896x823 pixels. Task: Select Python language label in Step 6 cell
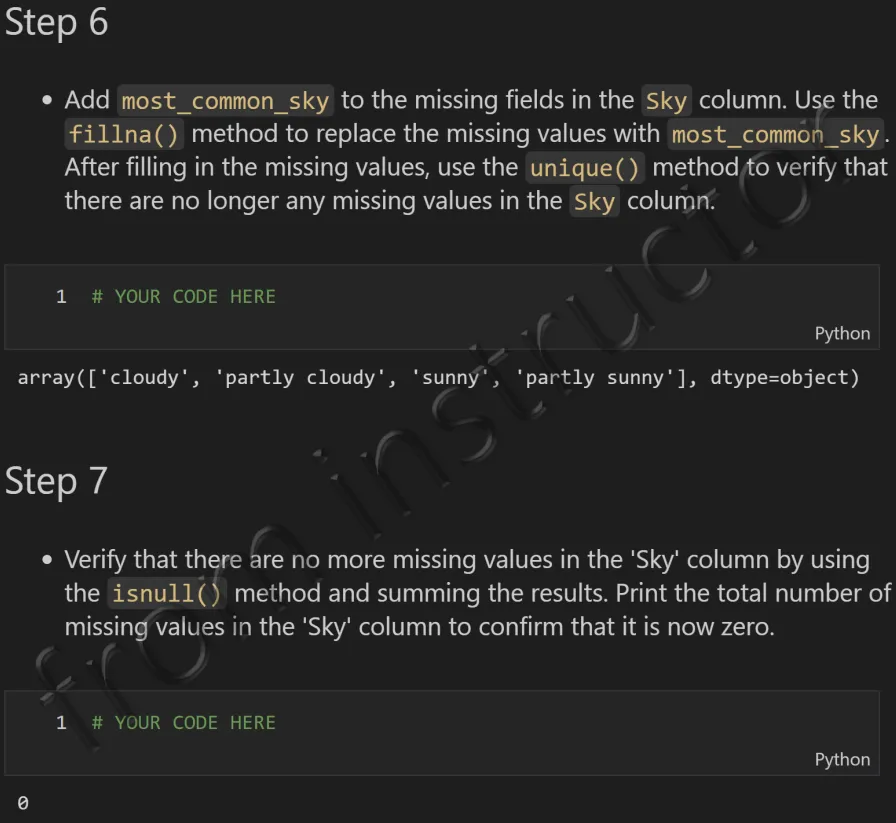point(842,333)
